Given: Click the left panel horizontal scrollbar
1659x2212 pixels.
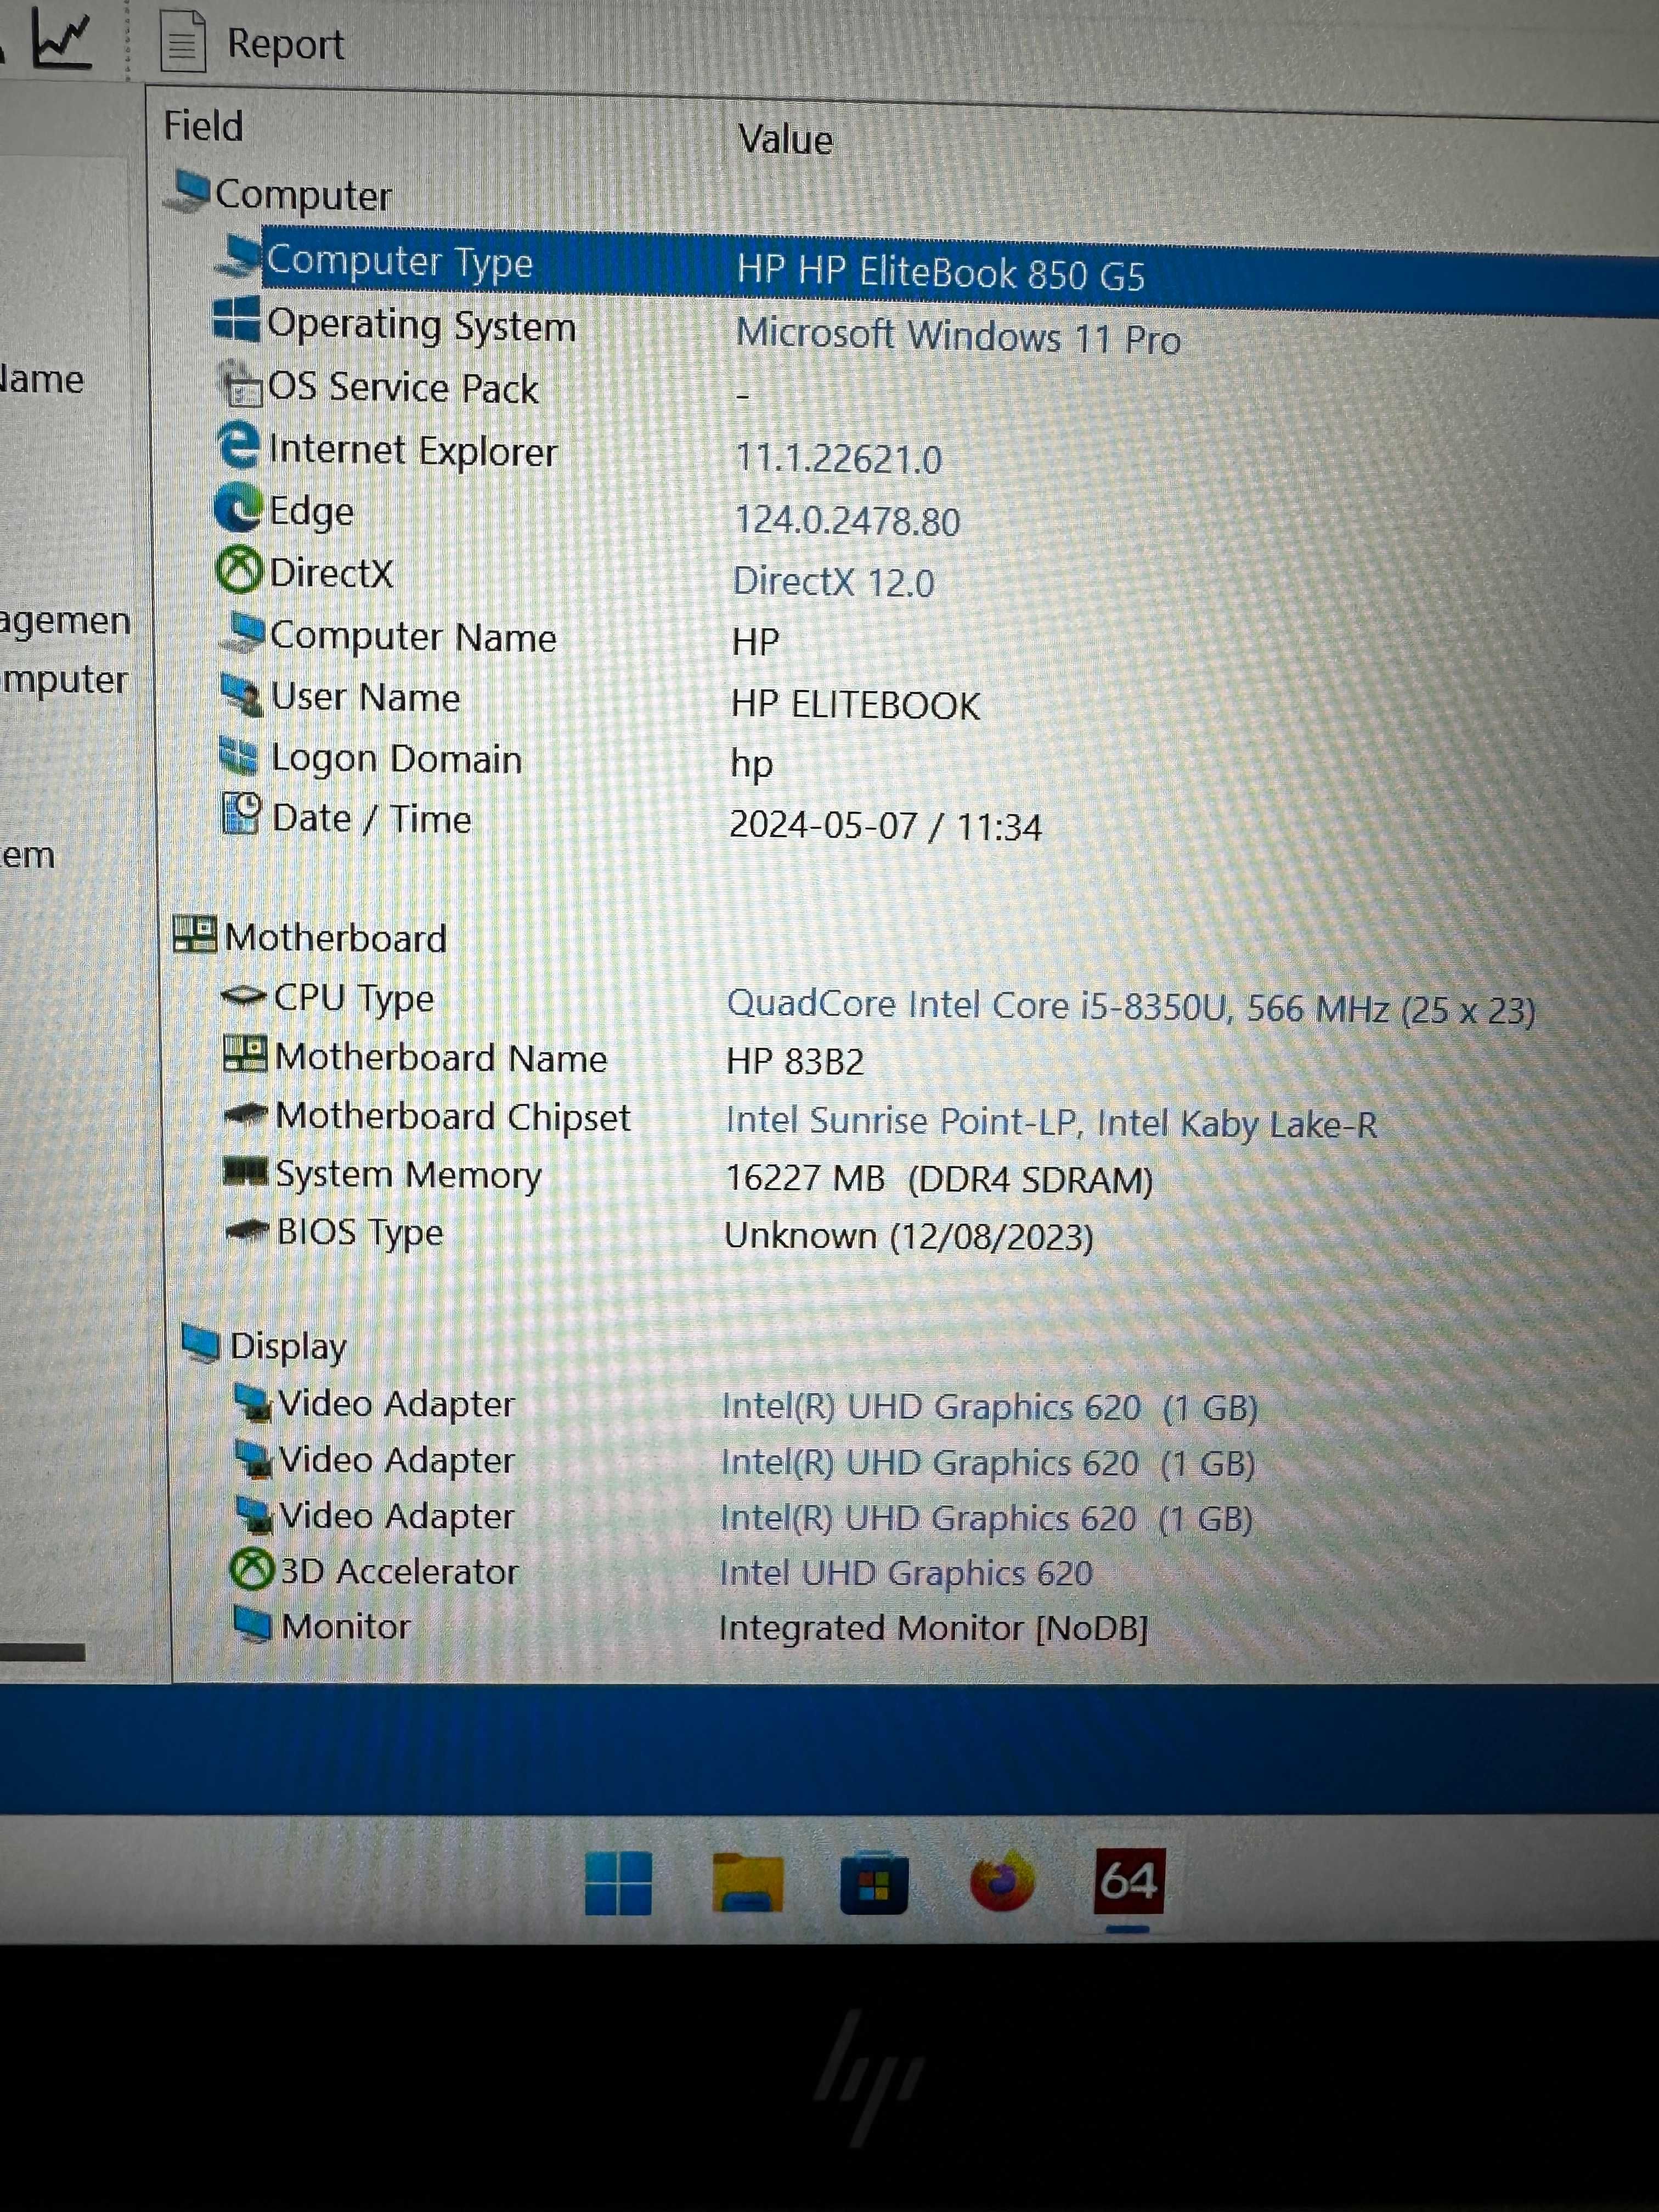Looking at the screenshot, I should click(x=42, y=1653).
